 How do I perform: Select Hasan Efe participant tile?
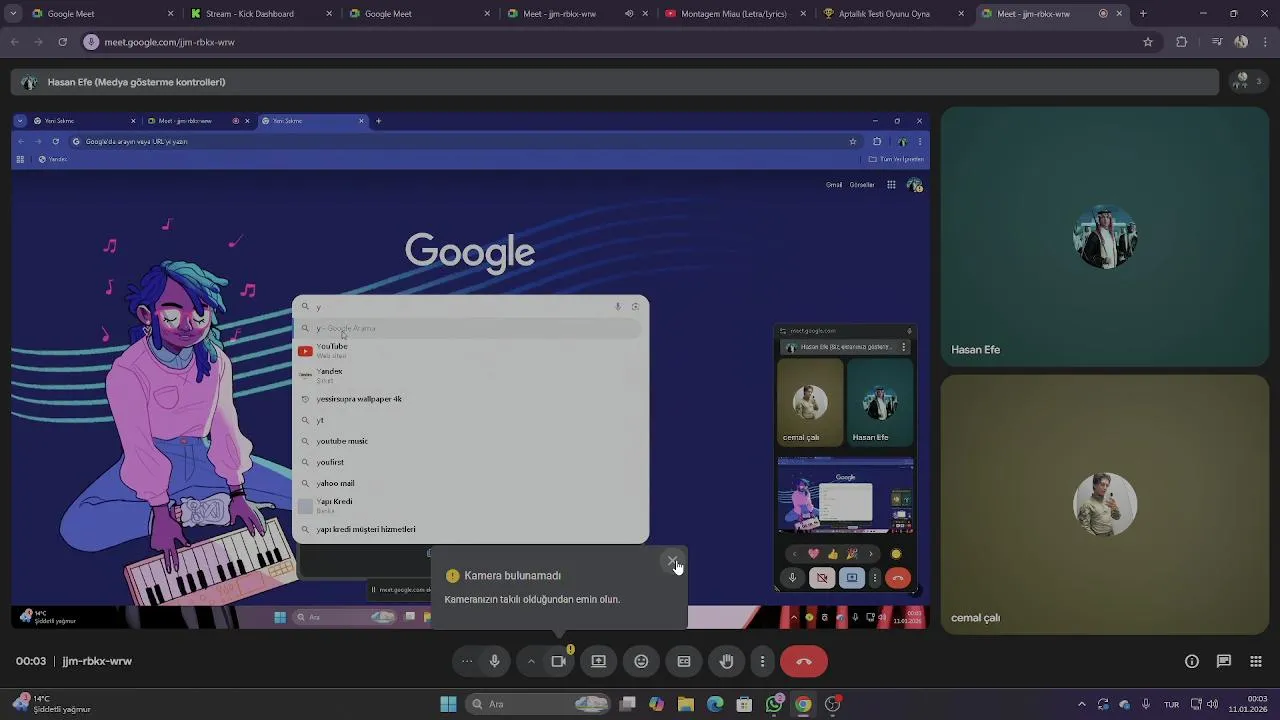[1105, 237]
